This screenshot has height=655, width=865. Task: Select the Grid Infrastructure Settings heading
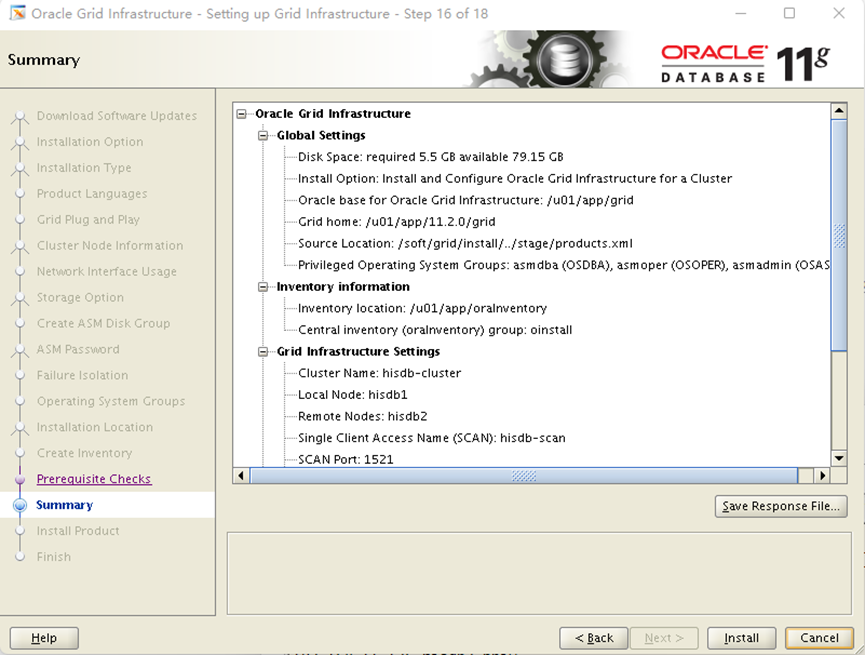pos(358,352)
